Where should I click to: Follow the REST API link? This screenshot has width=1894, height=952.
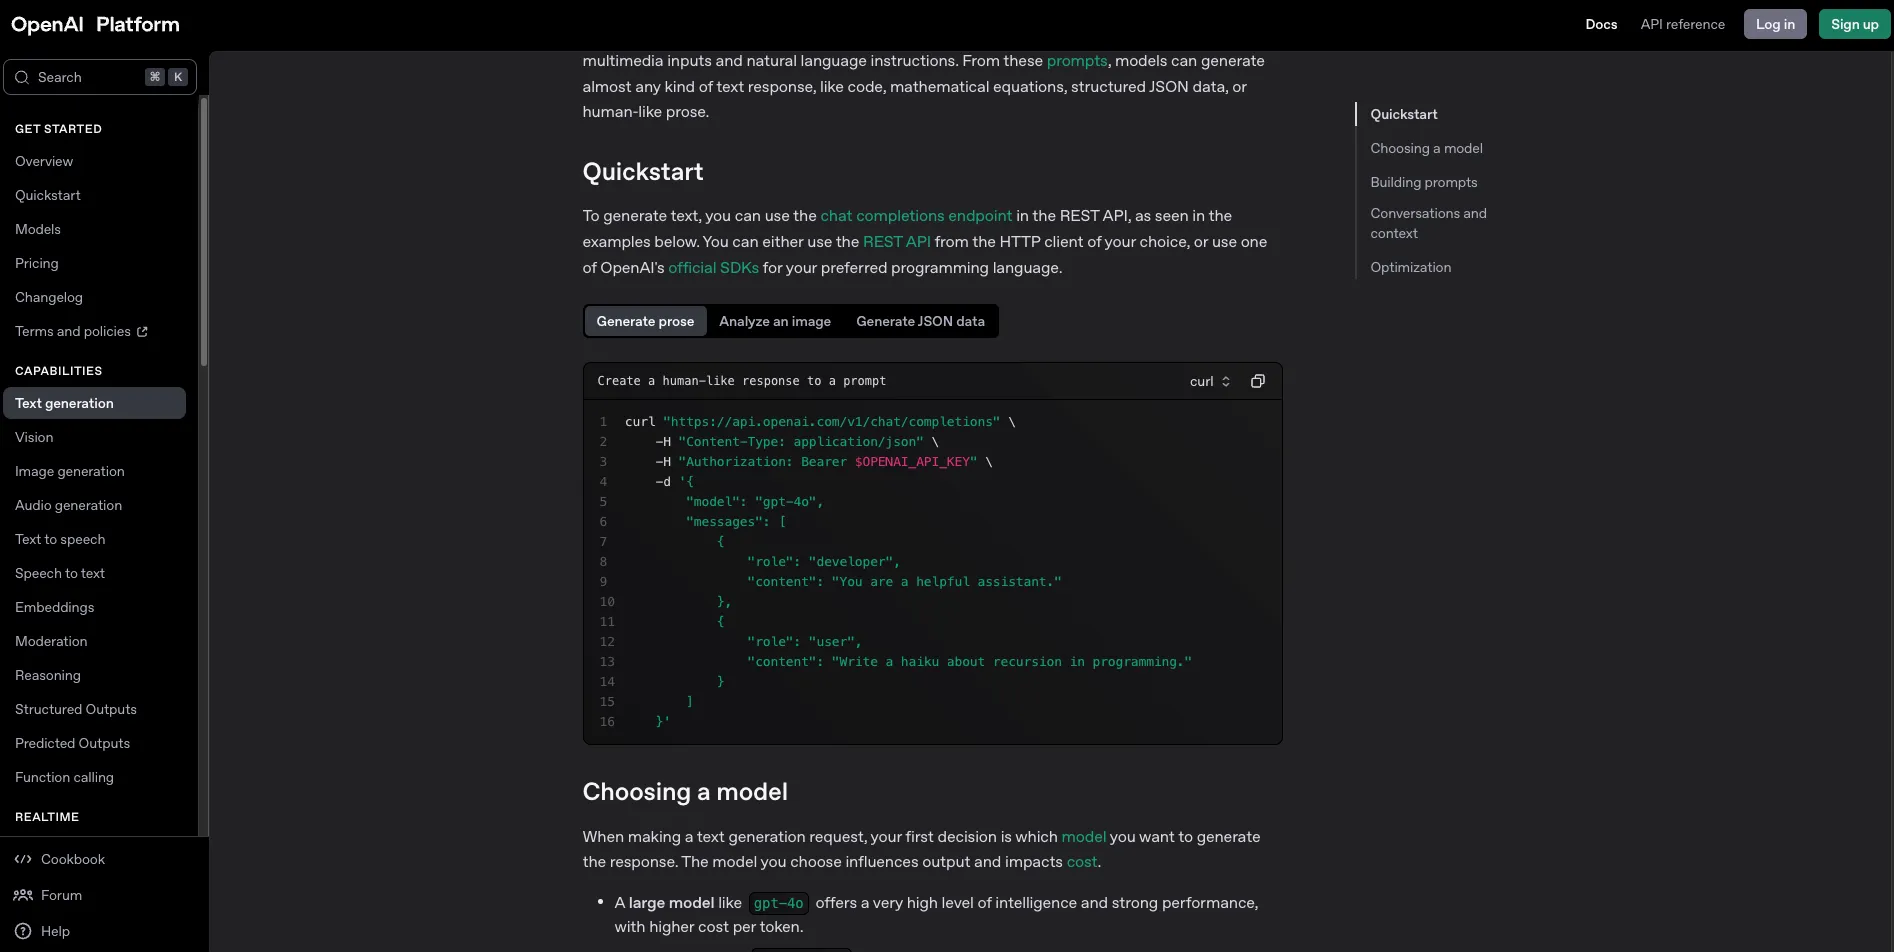pos(897,242)
